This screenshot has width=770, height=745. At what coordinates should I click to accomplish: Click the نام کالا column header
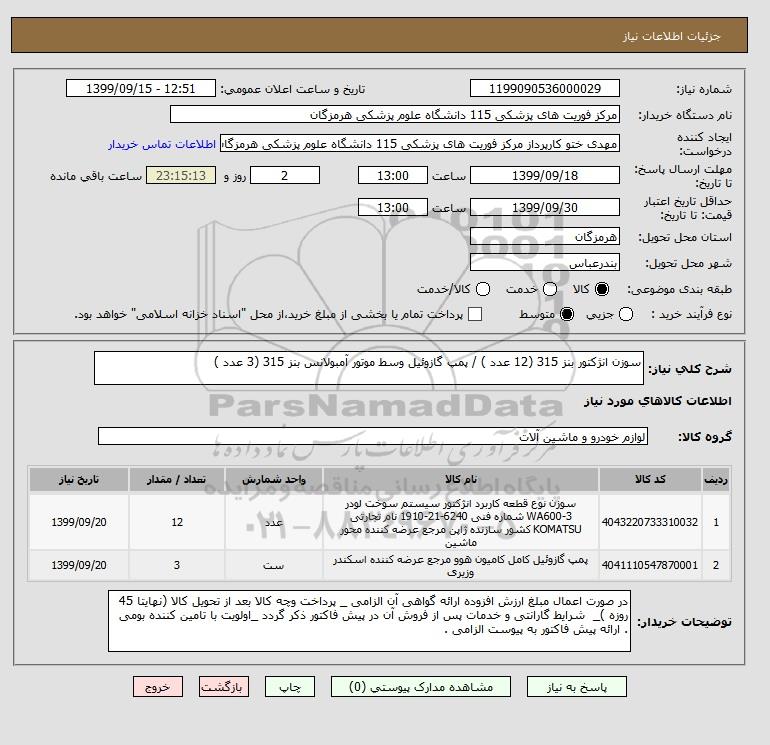(x=461, y=479)
